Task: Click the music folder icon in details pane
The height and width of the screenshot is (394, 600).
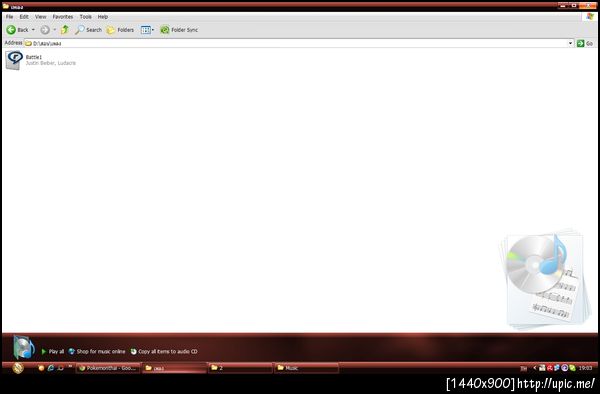Action: pos(23,347)
